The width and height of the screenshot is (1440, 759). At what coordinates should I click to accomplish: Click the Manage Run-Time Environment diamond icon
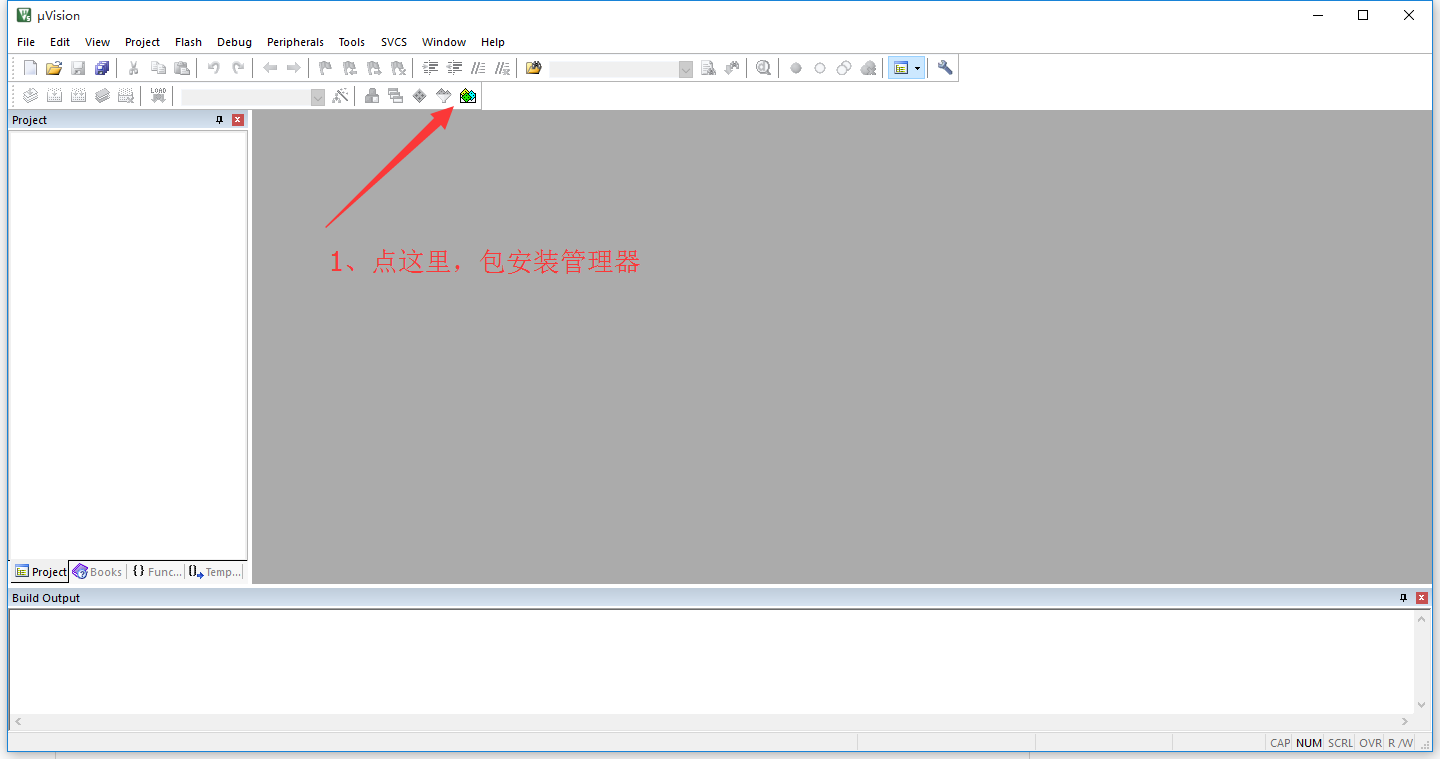click(x=420, y=96)
